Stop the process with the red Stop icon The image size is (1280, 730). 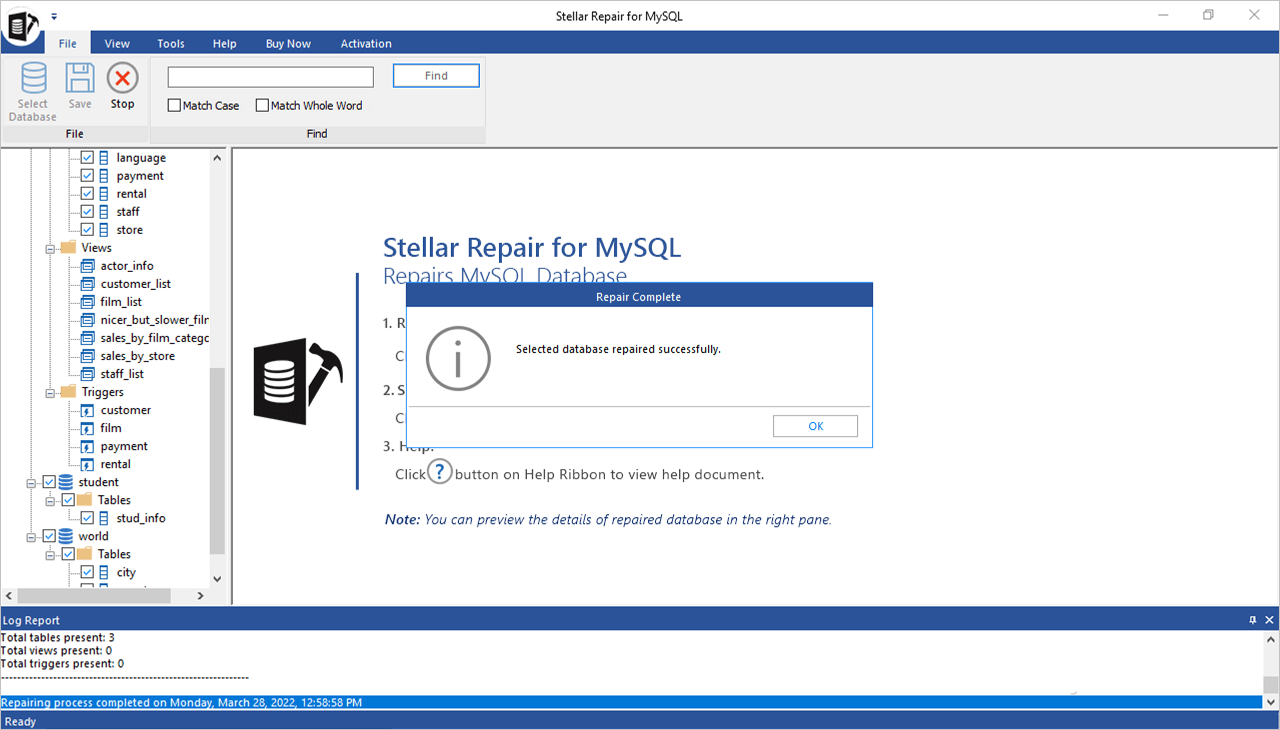pyautogui.click(x=122, y=78)
